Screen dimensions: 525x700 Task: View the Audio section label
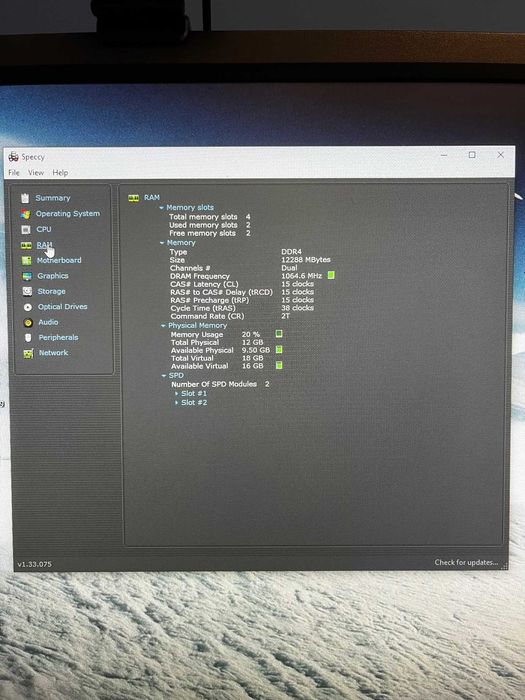tap(48, 322)
